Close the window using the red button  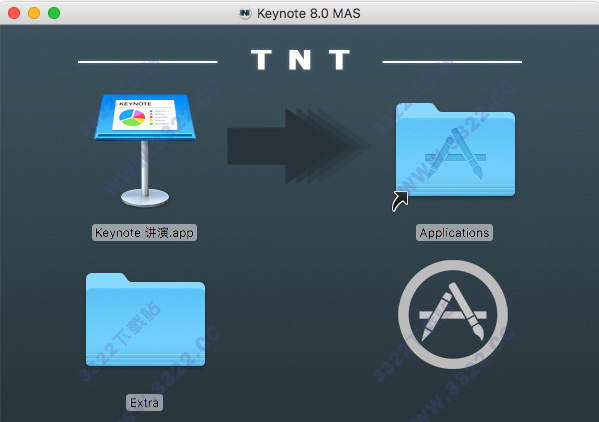[x=14, y=13]
